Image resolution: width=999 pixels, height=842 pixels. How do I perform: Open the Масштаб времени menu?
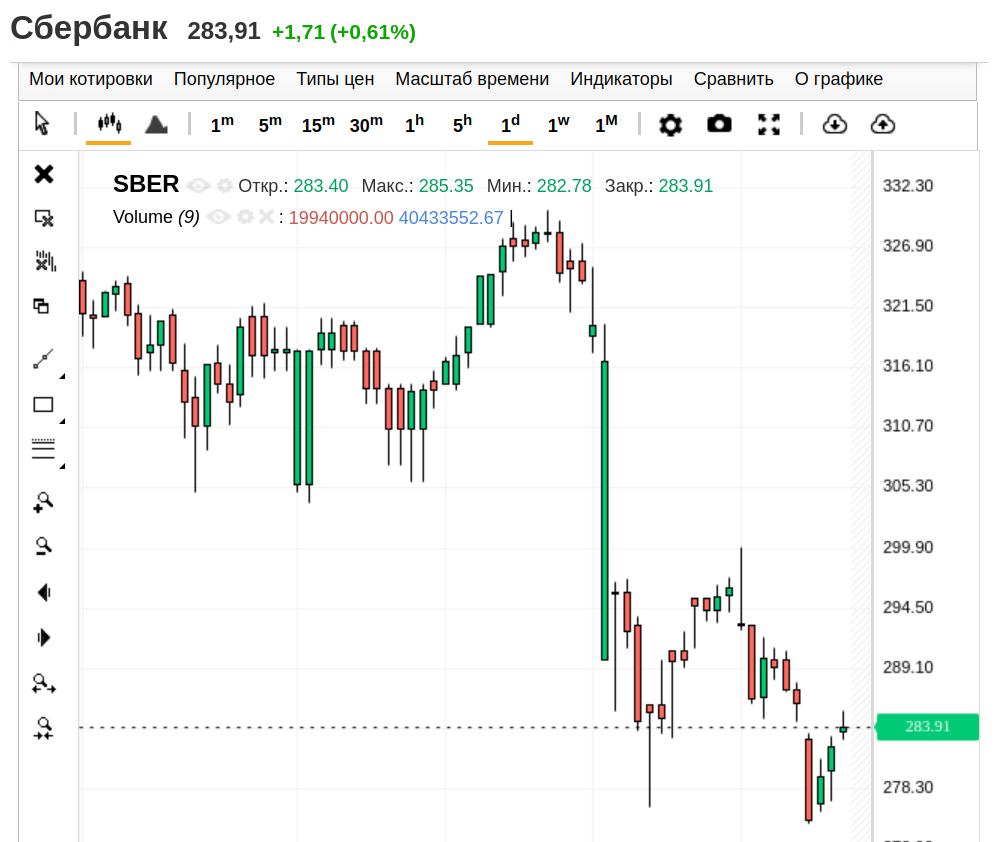click(472, 79)
